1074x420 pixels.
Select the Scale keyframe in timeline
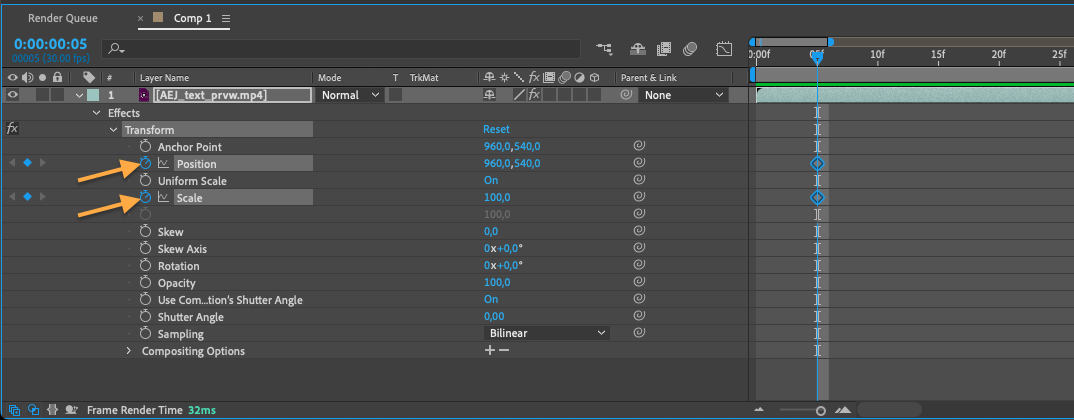(x=816, y=197)
